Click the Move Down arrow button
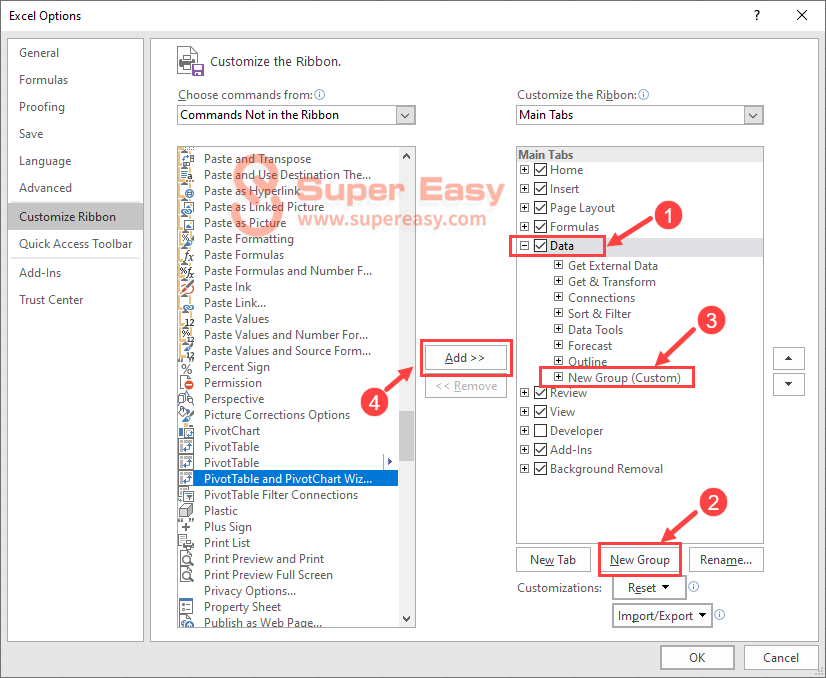 (x=789, y=384)
